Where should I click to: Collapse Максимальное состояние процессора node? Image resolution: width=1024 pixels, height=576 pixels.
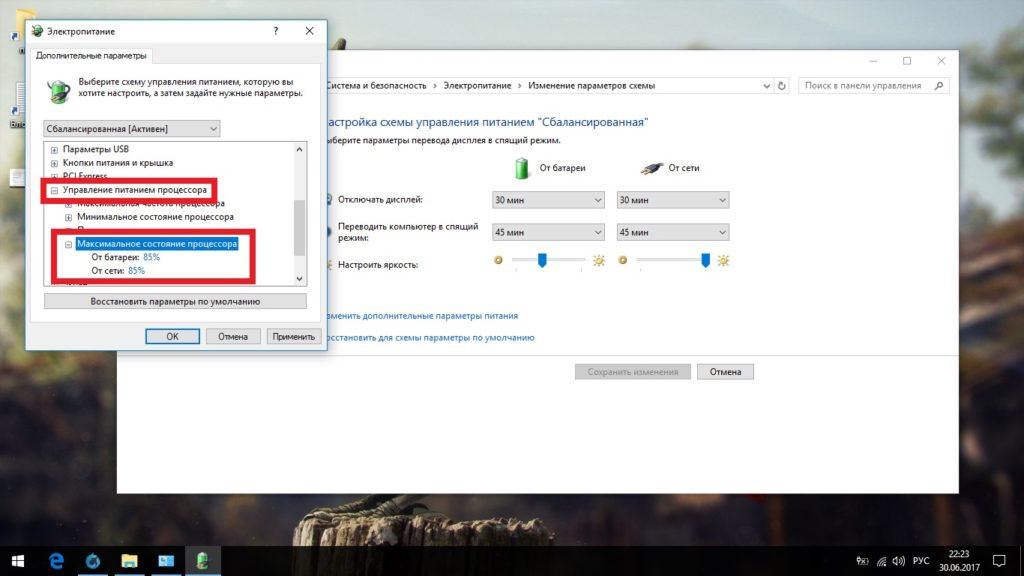(69, 244)
